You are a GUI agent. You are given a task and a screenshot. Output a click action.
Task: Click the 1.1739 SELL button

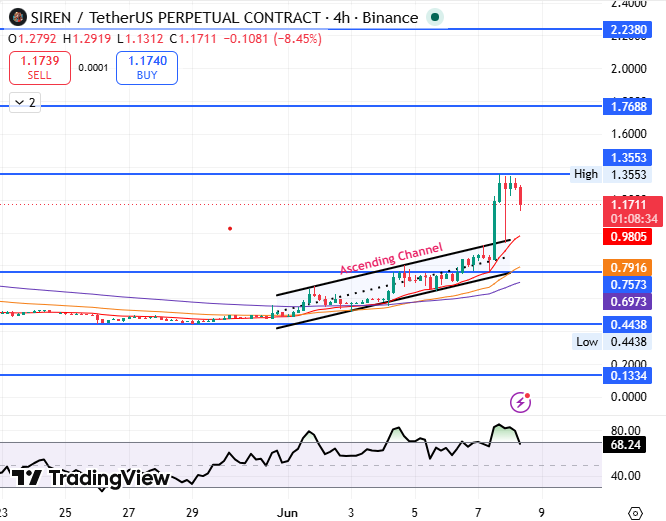40,68
